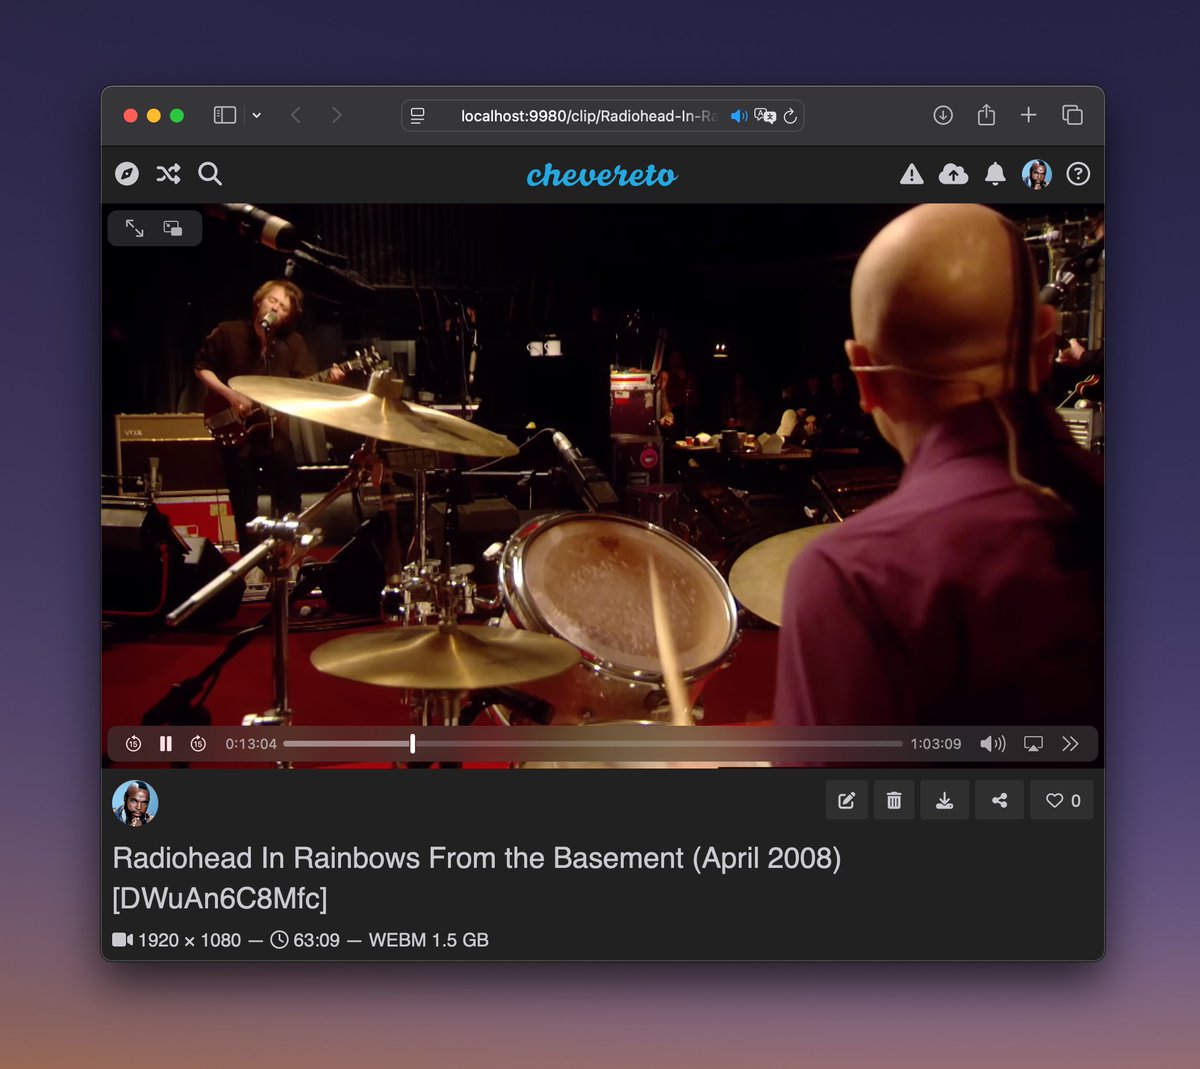The width and height of the screenshot is (1200, 1069).
Task: Open the user avatar menu in header
Action: pos(1037,174)
